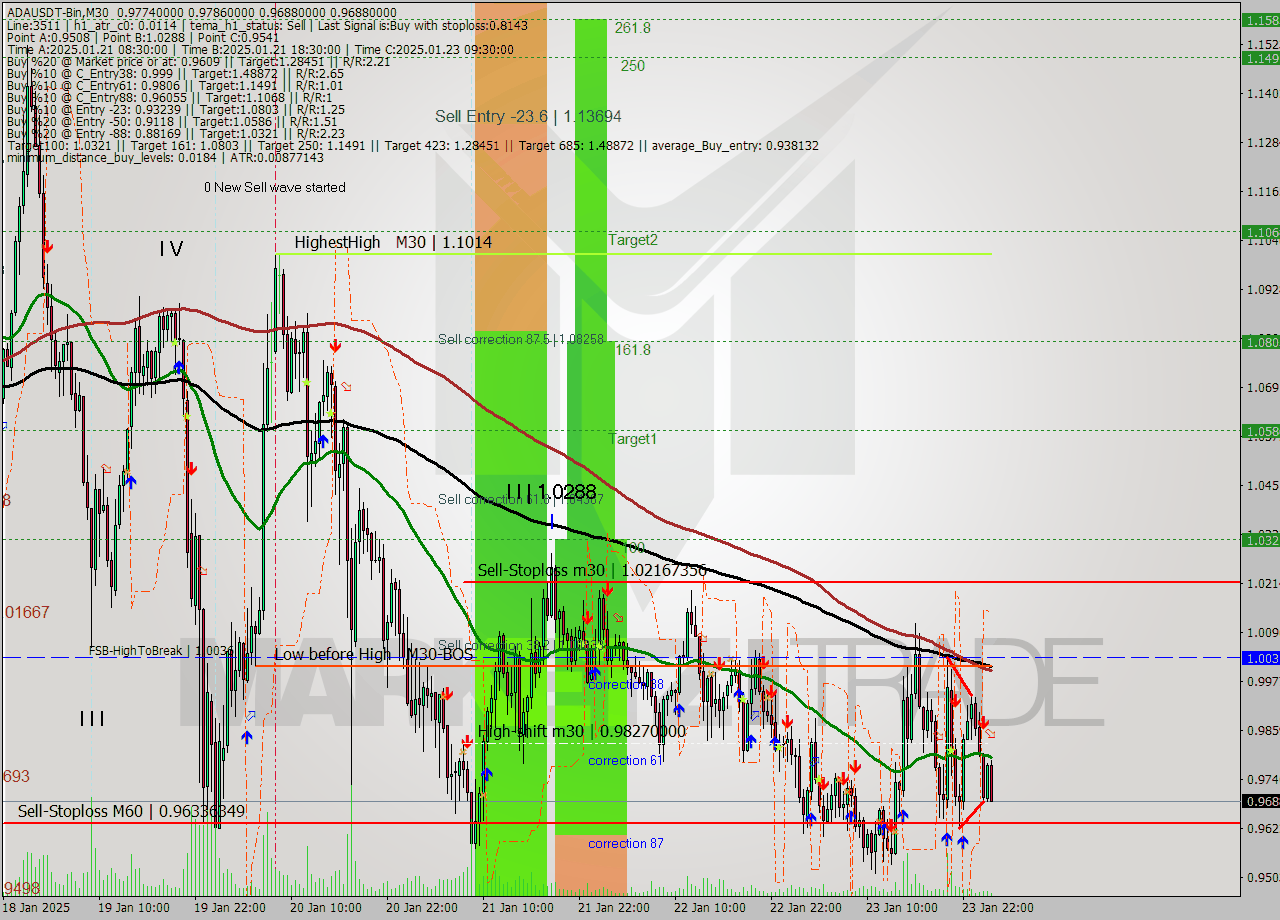Click the 'Low before High M30-BOS' label

click(x=374, y=655)
